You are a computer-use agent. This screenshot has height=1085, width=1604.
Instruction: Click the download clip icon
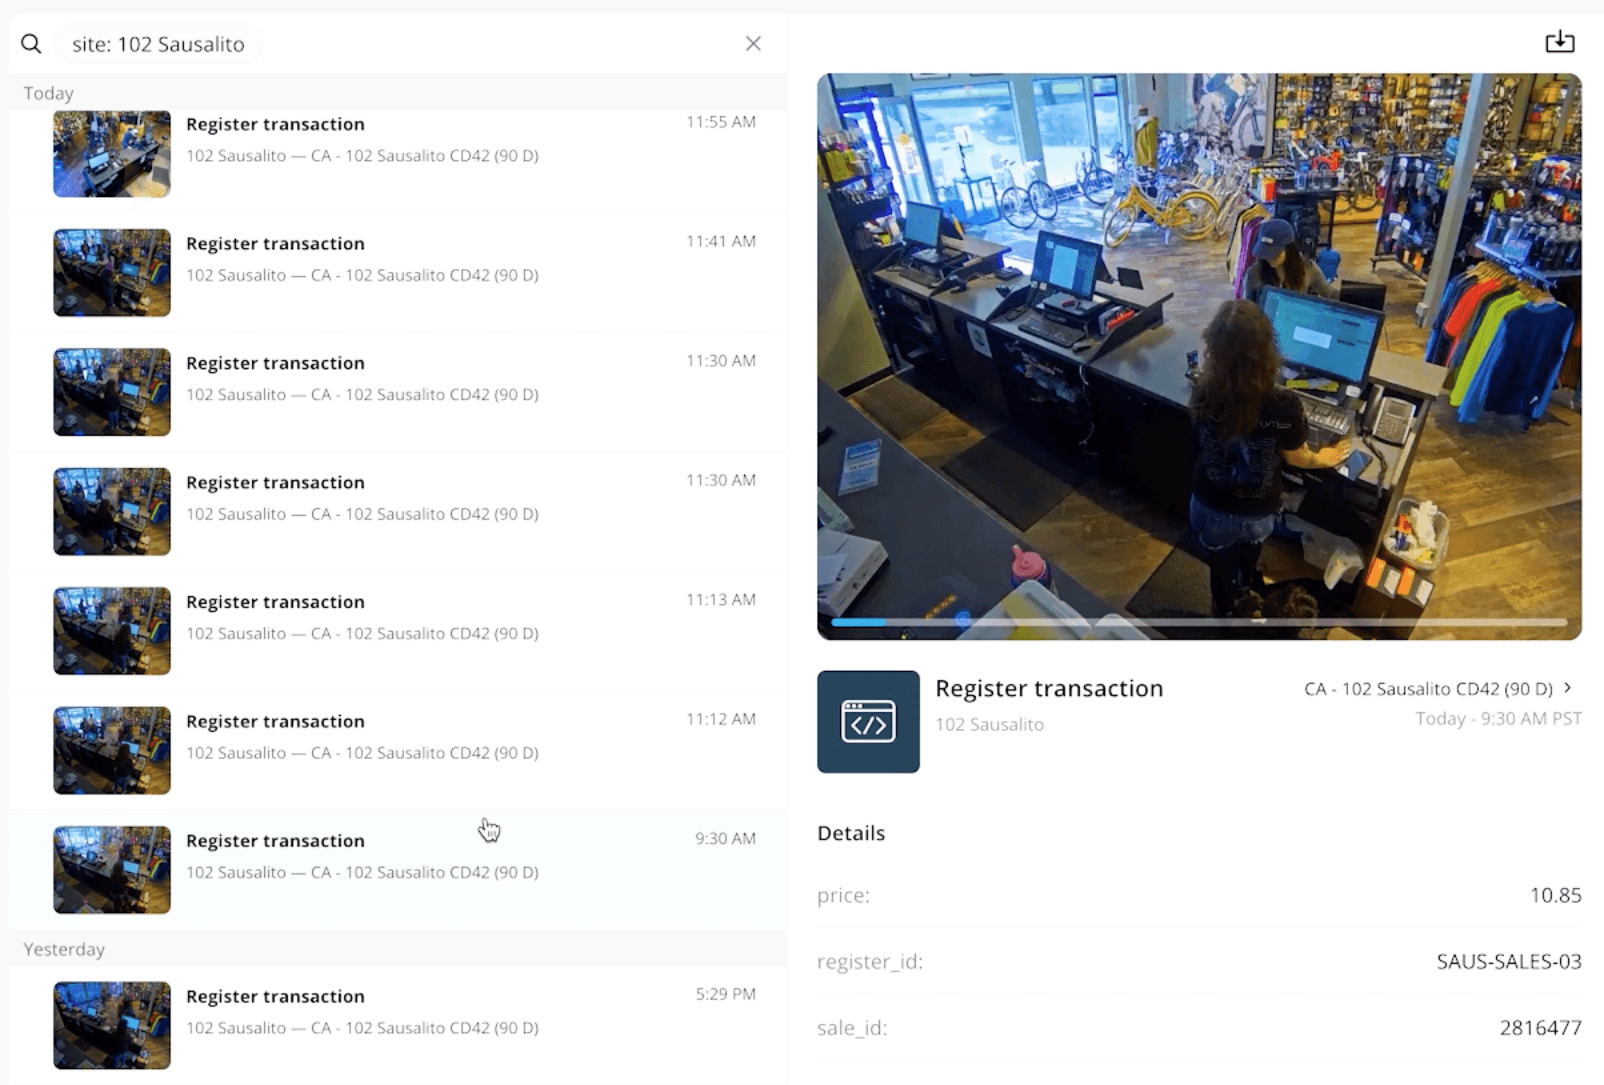click(1559, 42)
